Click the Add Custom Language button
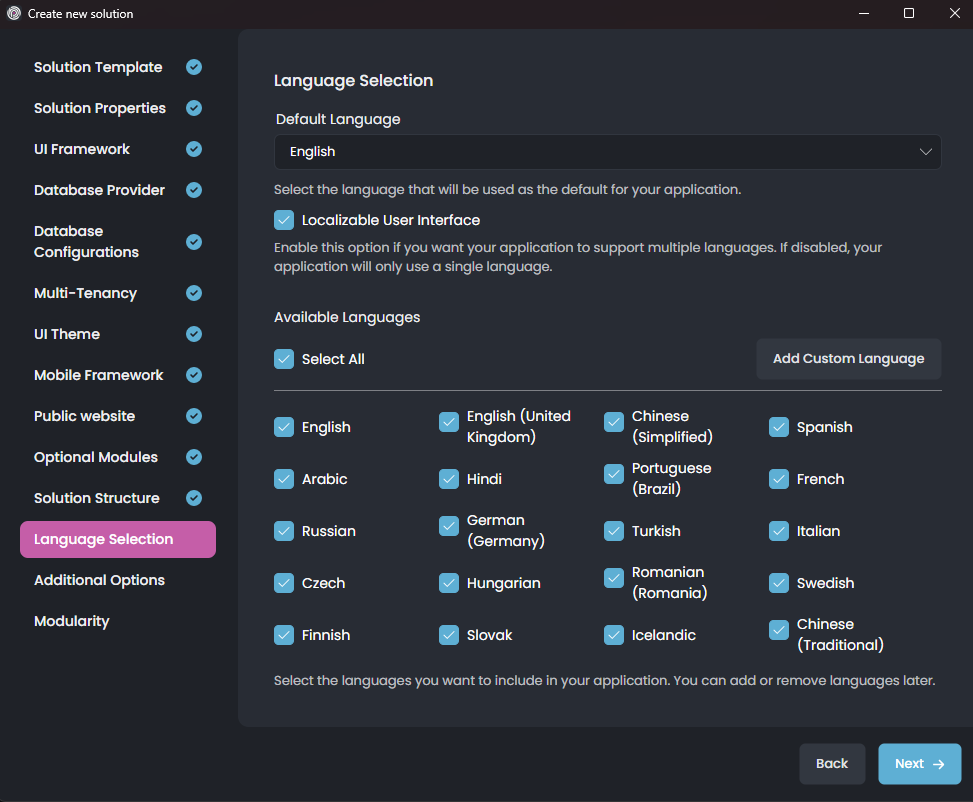This screenshot has width=973, height=802. (x=847, y=358)
